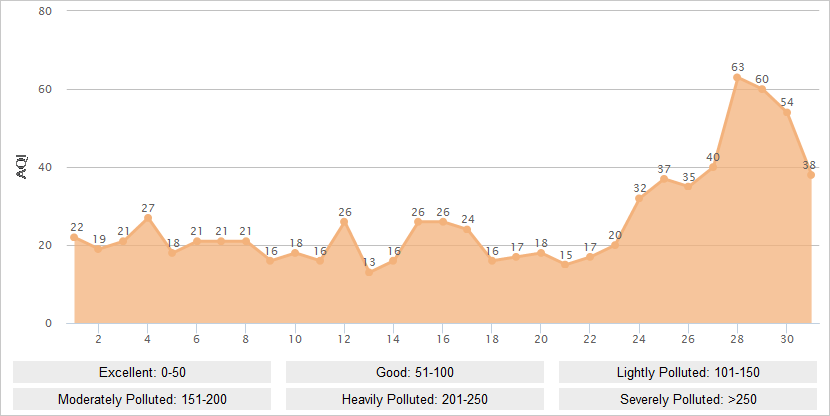Click the Excellent: 0-50 legend box
The height and width of the screenshot is (416, 830).
(142, 372)
